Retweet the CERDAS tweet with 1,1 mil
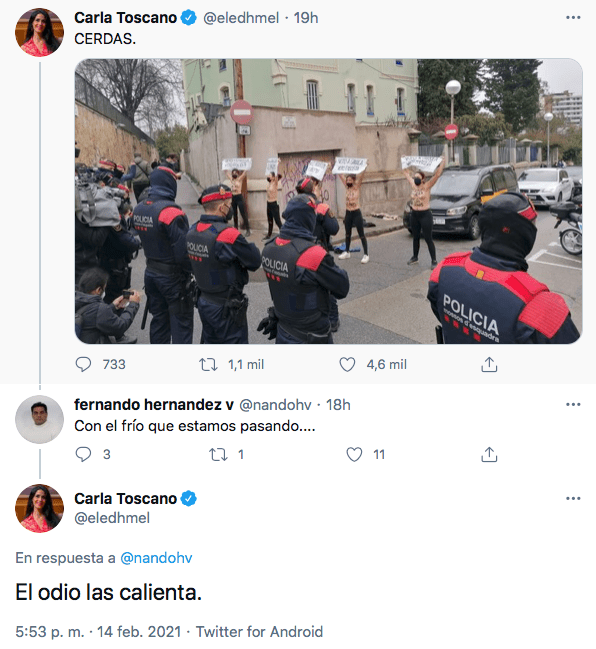 tap(208, 365)
